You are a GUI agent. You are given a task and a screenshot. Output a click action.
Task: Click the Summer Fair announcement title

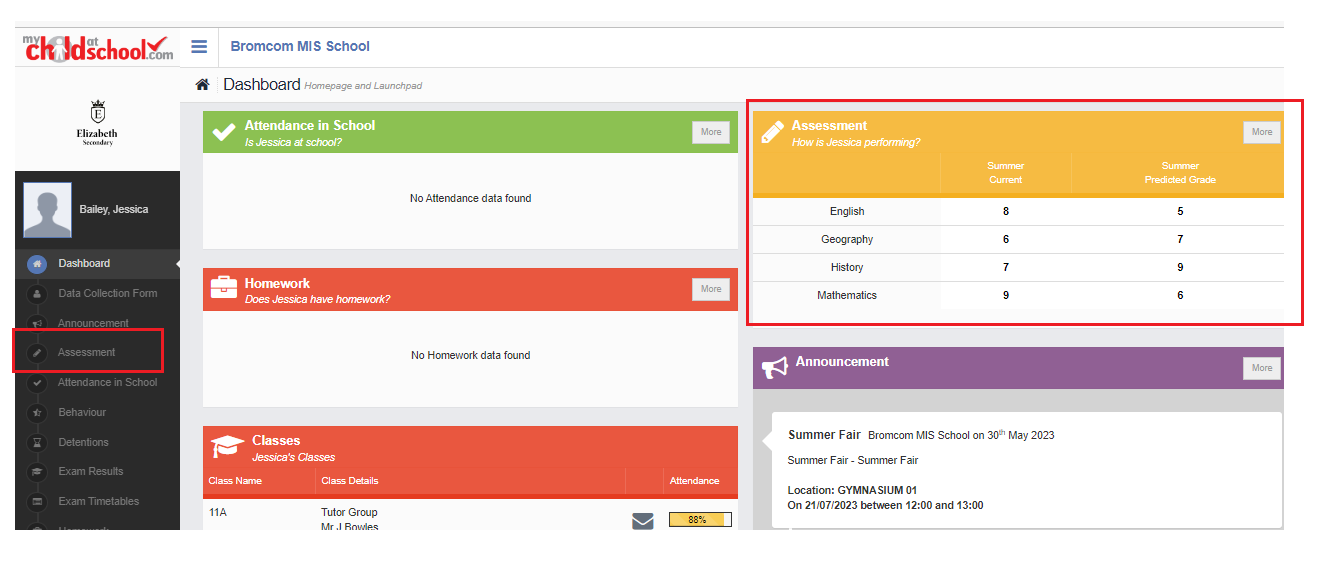(x=824, y=435)
